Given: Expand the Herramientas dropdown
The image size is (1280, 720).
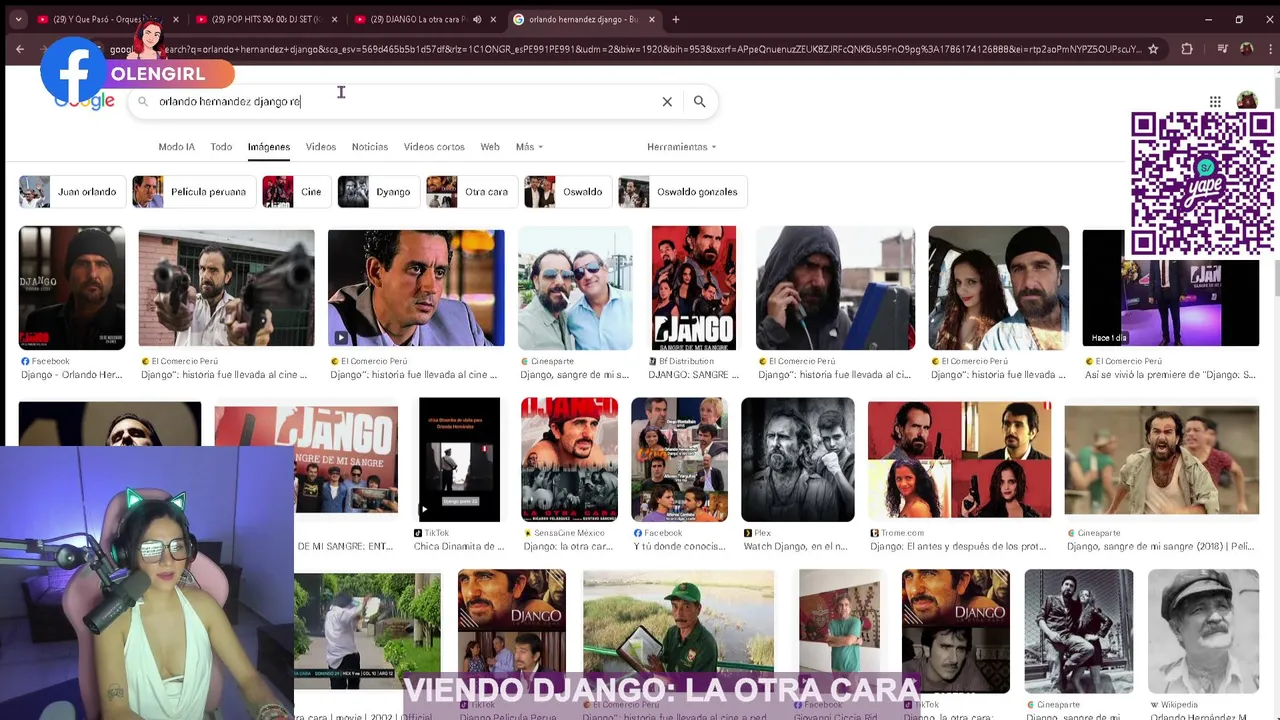Looking at the screenshot, I should (x=682, y=147).
